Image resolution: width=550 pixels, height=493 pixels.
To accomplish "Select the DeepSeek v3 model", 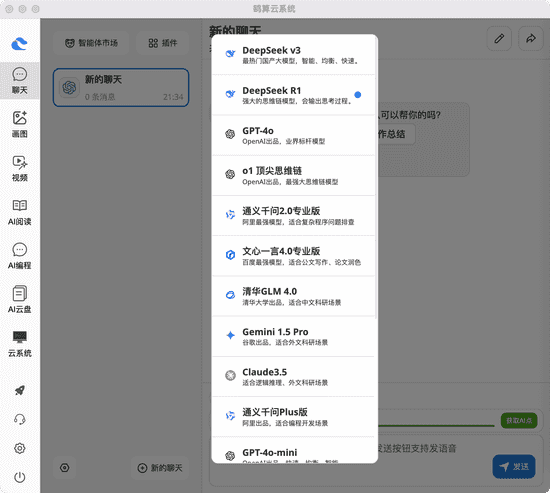I will pyautogui.click(x=294, y=54).
